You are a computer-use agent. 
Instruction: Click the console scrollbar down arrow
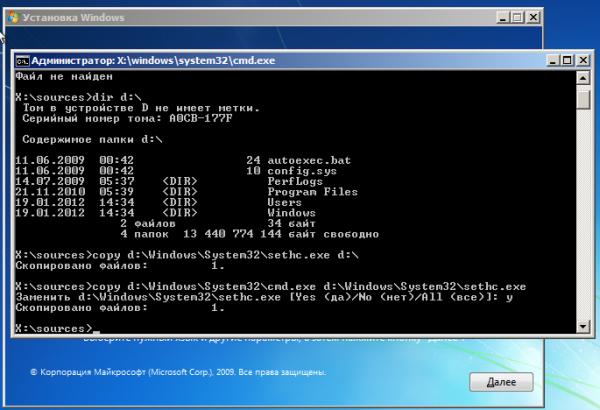click(581, 325)
